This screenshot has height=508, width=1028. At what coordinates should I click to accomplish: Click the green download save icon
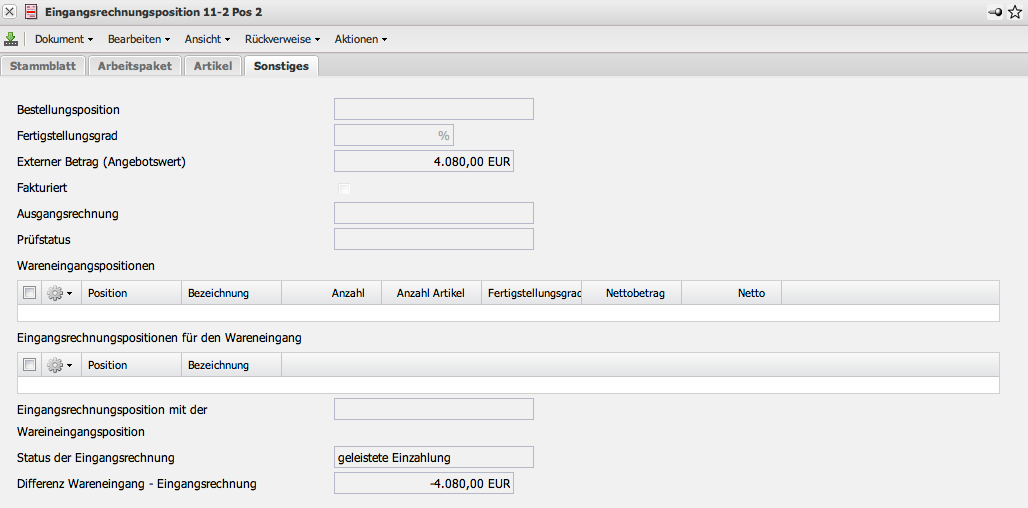click(11, 39)
